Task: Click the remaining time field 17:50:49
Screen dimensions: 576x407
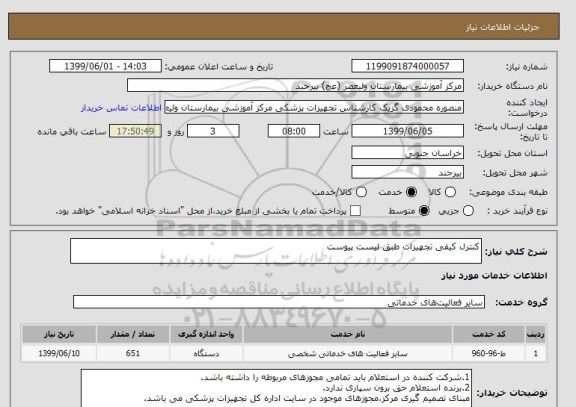Action: [x=136, y=131]
